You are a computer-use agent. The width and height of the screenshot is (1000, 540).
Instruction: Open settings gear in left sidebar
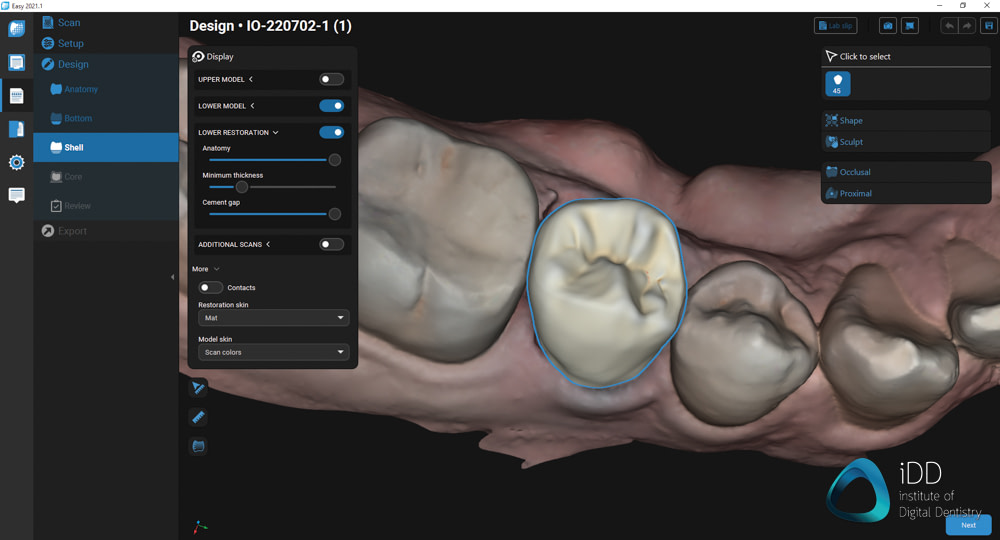point(16,162)
